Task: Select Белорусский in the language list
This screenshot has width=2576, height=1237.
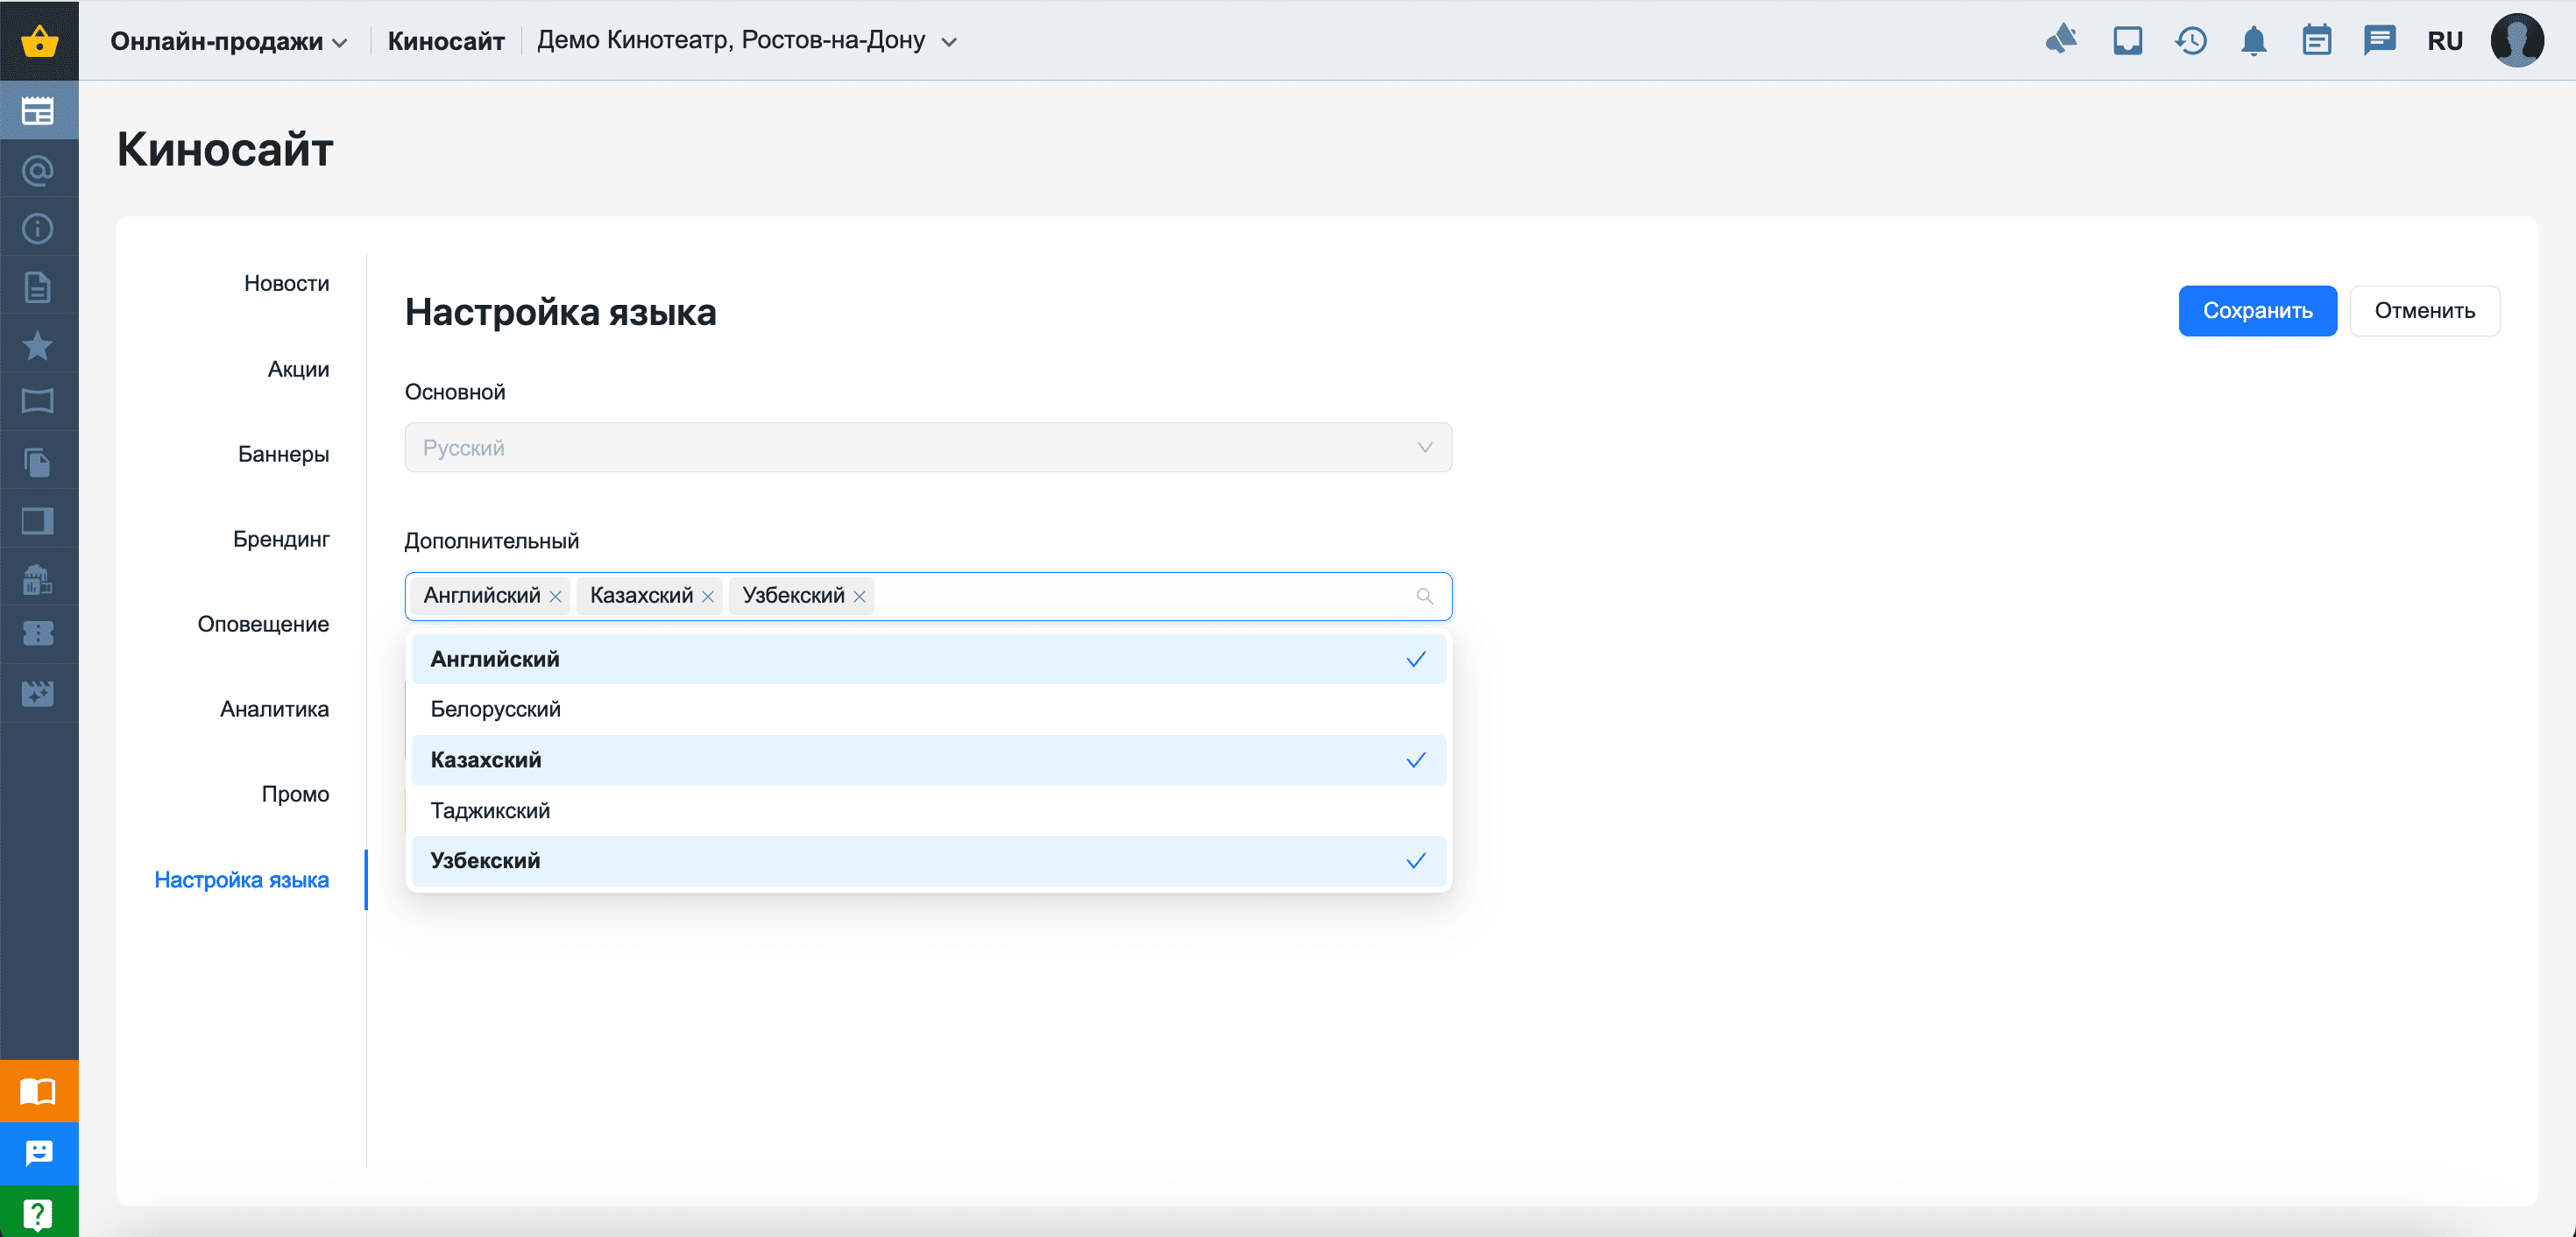Action: coord(927,709)
